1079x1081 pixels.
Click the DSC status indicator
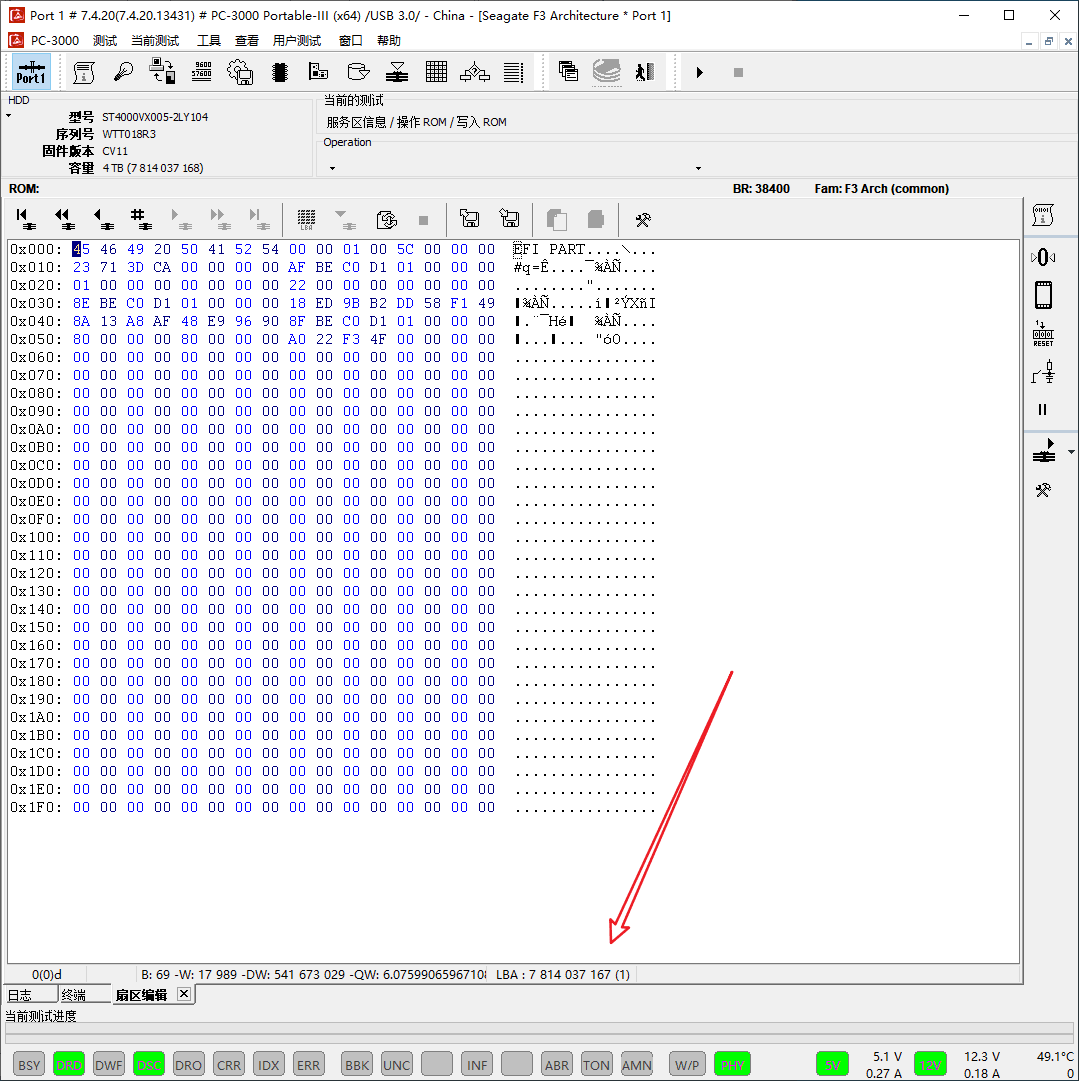149,1064
